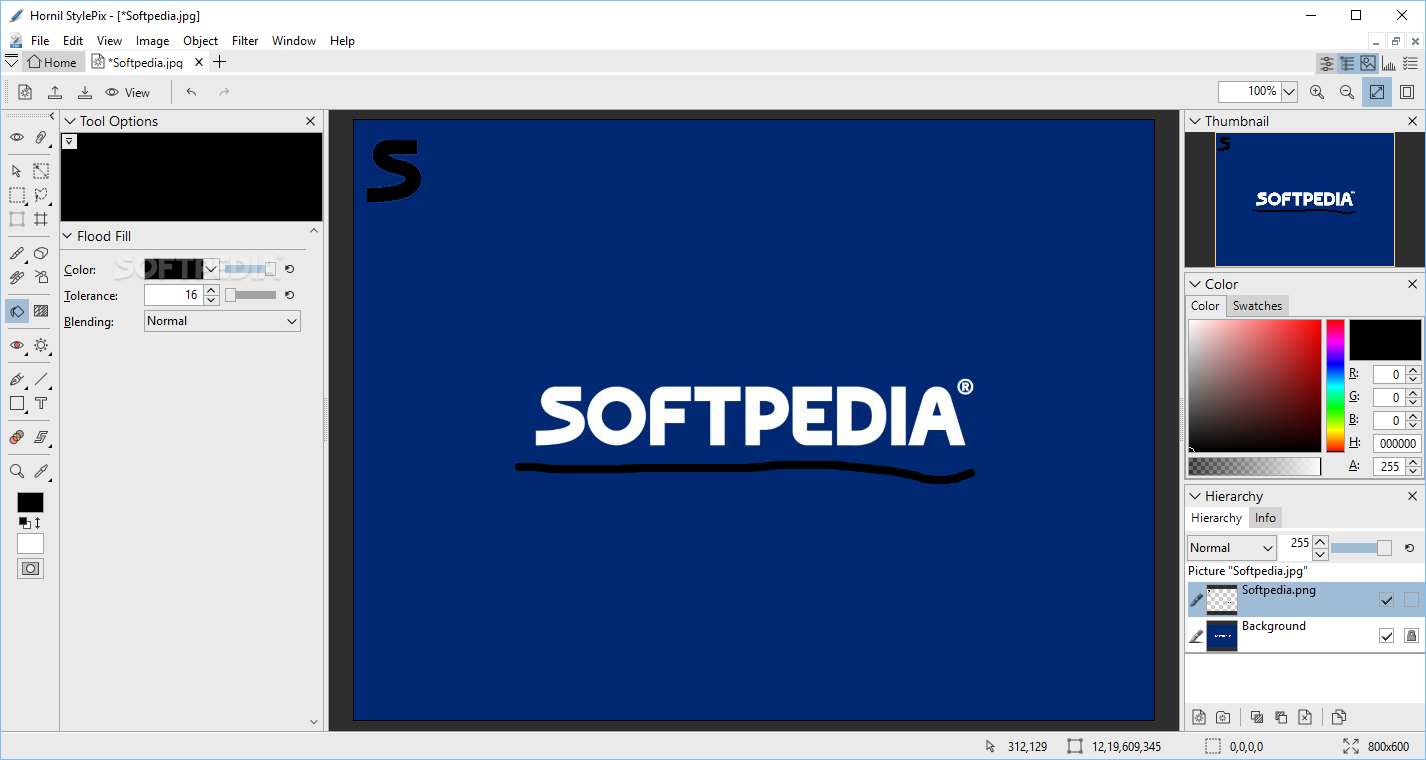
Task: Select the pen path tool
Action: 17,379
